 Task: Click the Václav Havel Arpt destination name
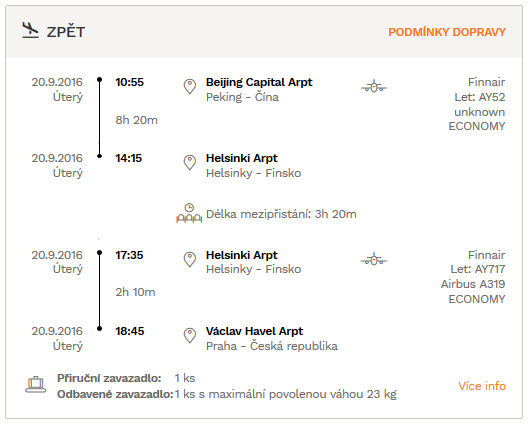click(x=254, y=331)
